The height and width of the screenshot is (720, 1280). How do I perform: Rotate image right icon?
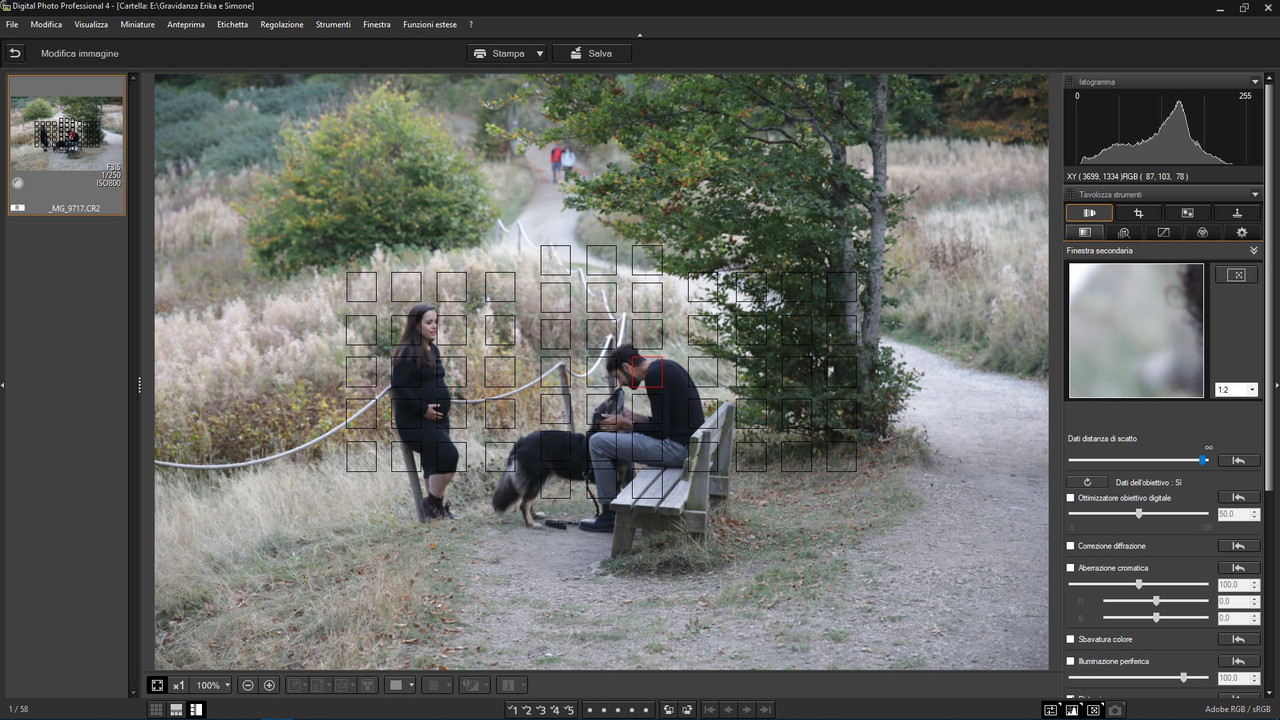click(688, 710)
